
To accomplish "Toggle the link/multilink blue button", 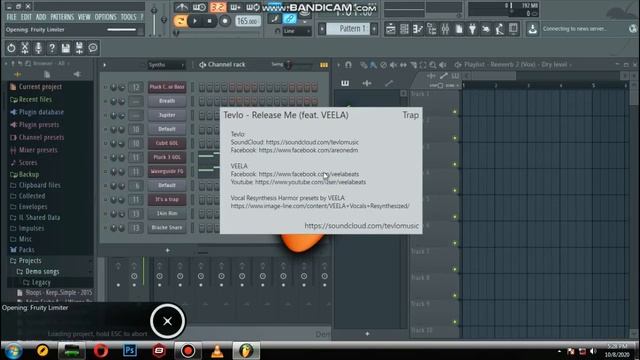I will pos(290,18).
